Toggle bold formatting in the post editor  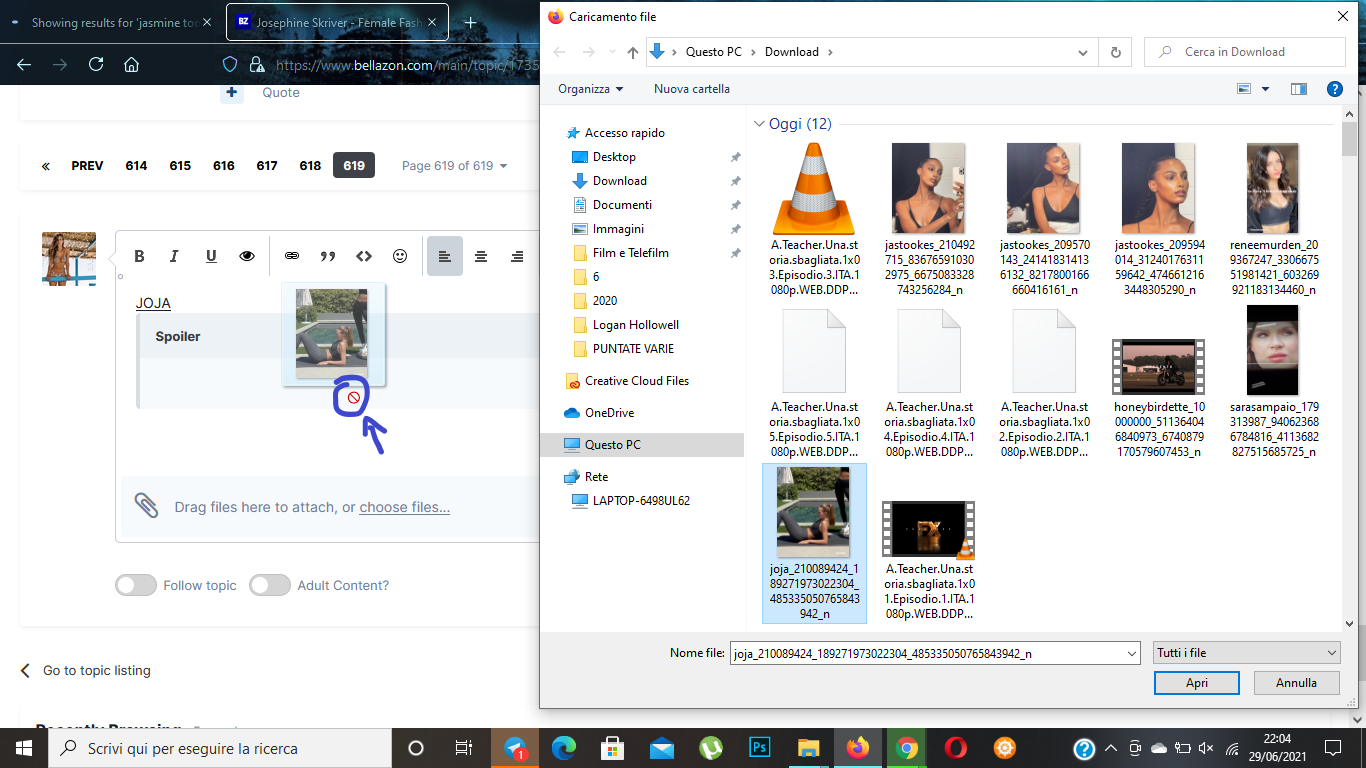(x=140, y=256)
